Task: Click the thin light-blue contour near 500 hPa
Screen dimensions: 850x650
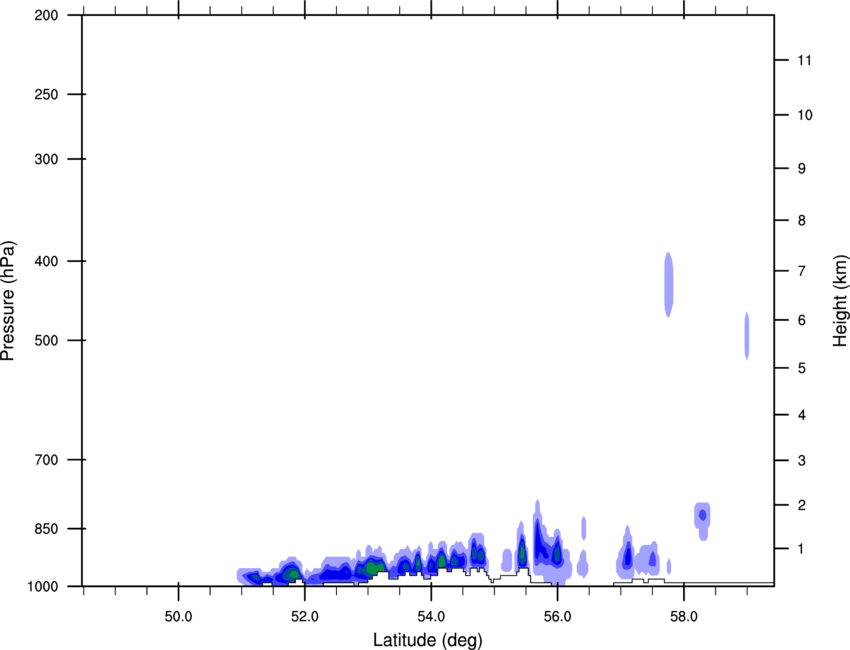Action: [747, 336]
